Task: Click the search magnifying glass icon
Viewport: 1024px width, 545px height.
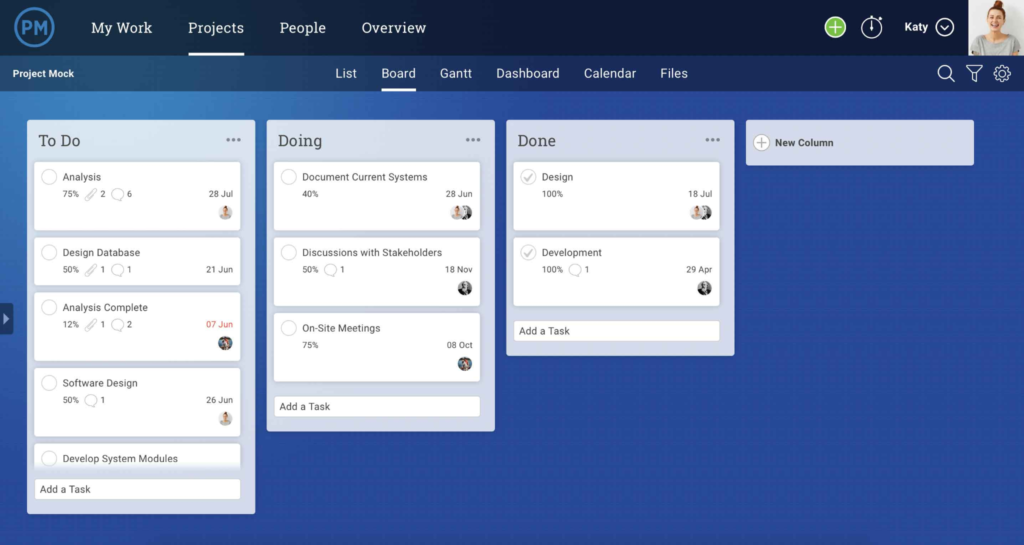Action: click(x=945, y=73)
